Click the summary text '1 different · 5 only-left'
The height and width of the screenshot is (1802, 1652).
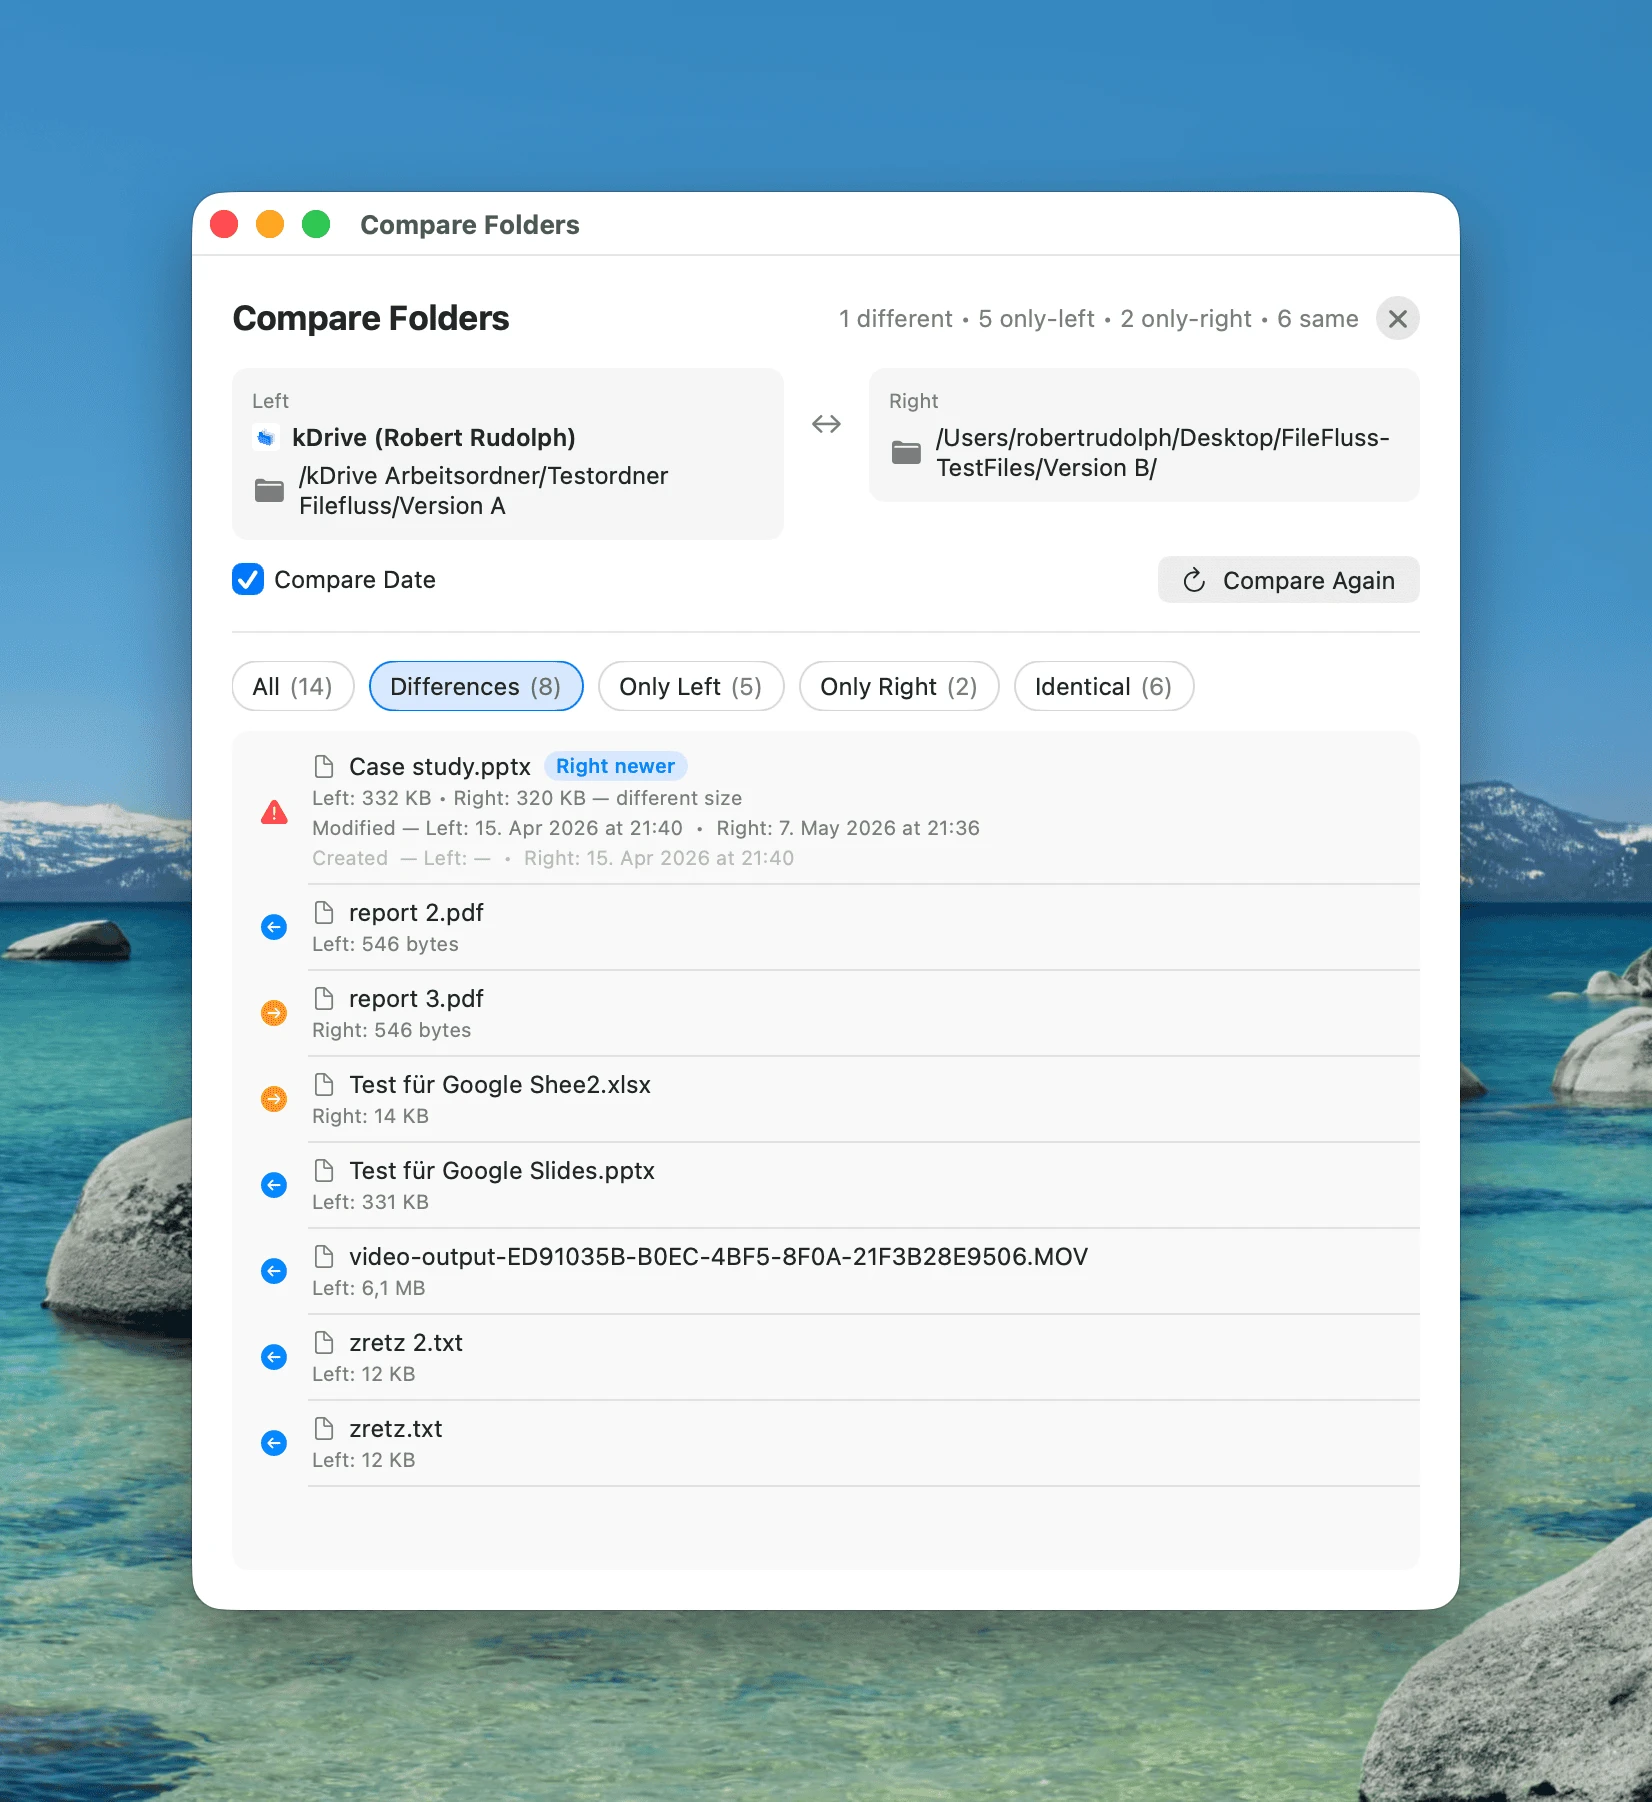coord(967,319)
